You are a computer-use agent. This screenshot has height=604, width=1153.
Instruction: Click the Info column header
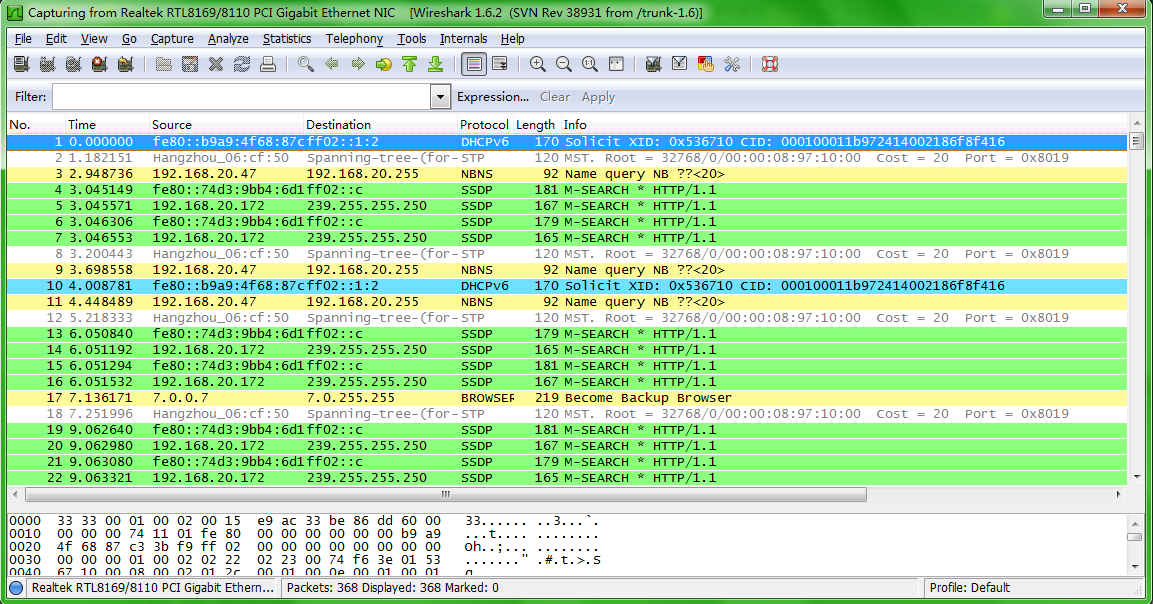(x=844, y=124)
